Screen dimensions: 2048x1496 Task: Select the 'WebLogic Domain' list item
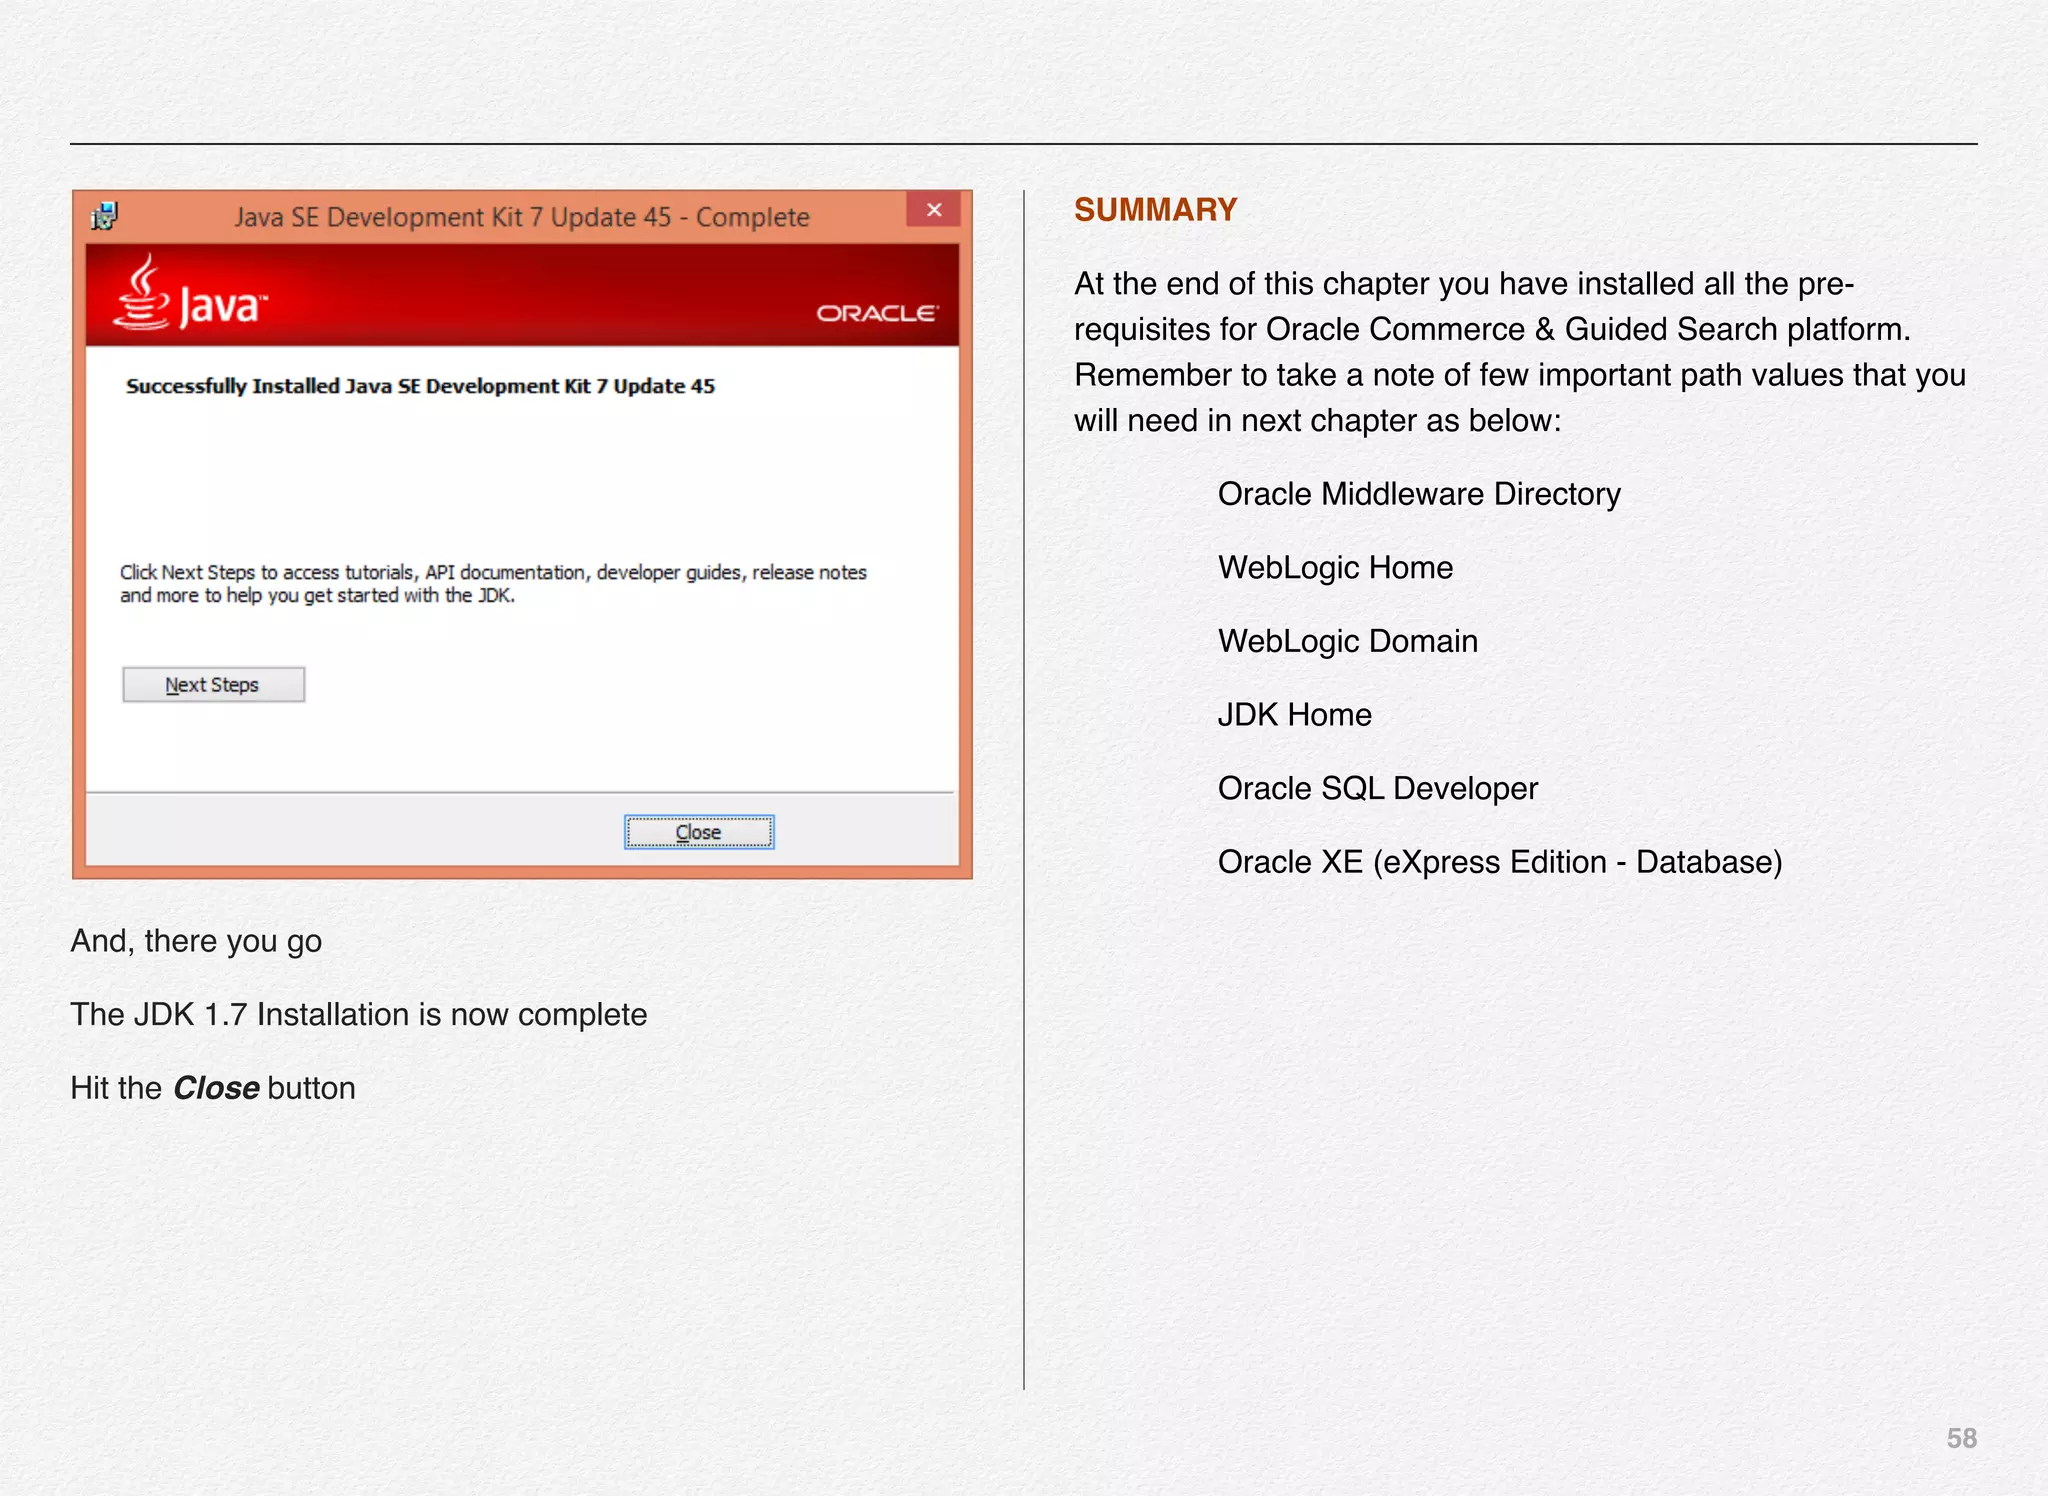pos(1347,641)
